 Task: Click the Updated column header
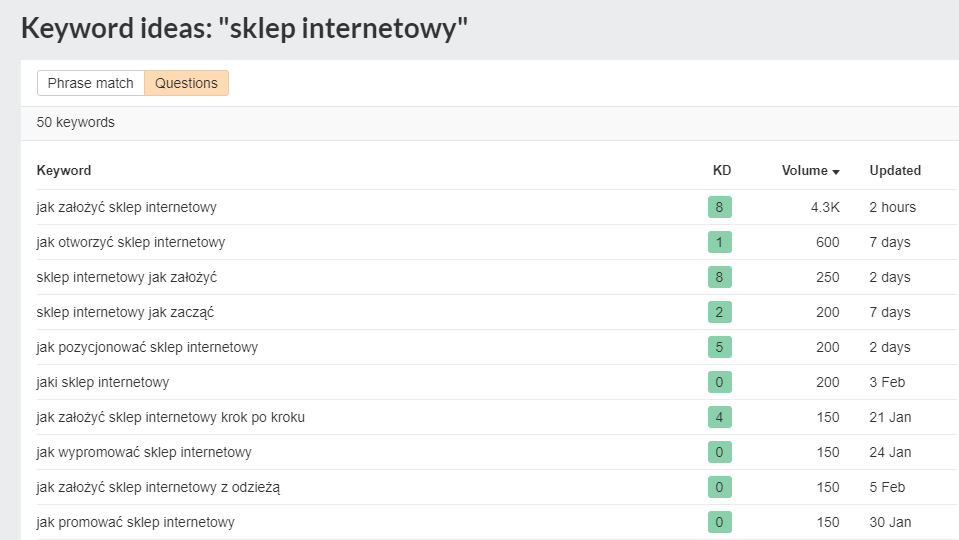coord(895,171)
